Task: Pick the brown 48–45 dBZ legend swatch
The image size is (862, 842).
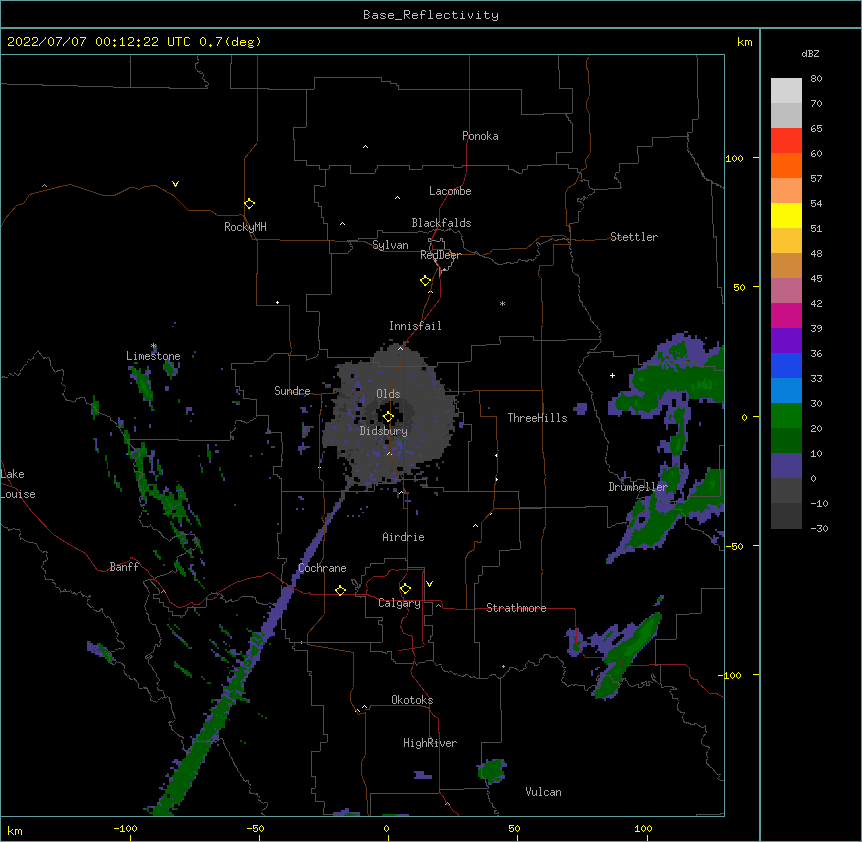Action: pyautogui.click(x=786, y=265)
